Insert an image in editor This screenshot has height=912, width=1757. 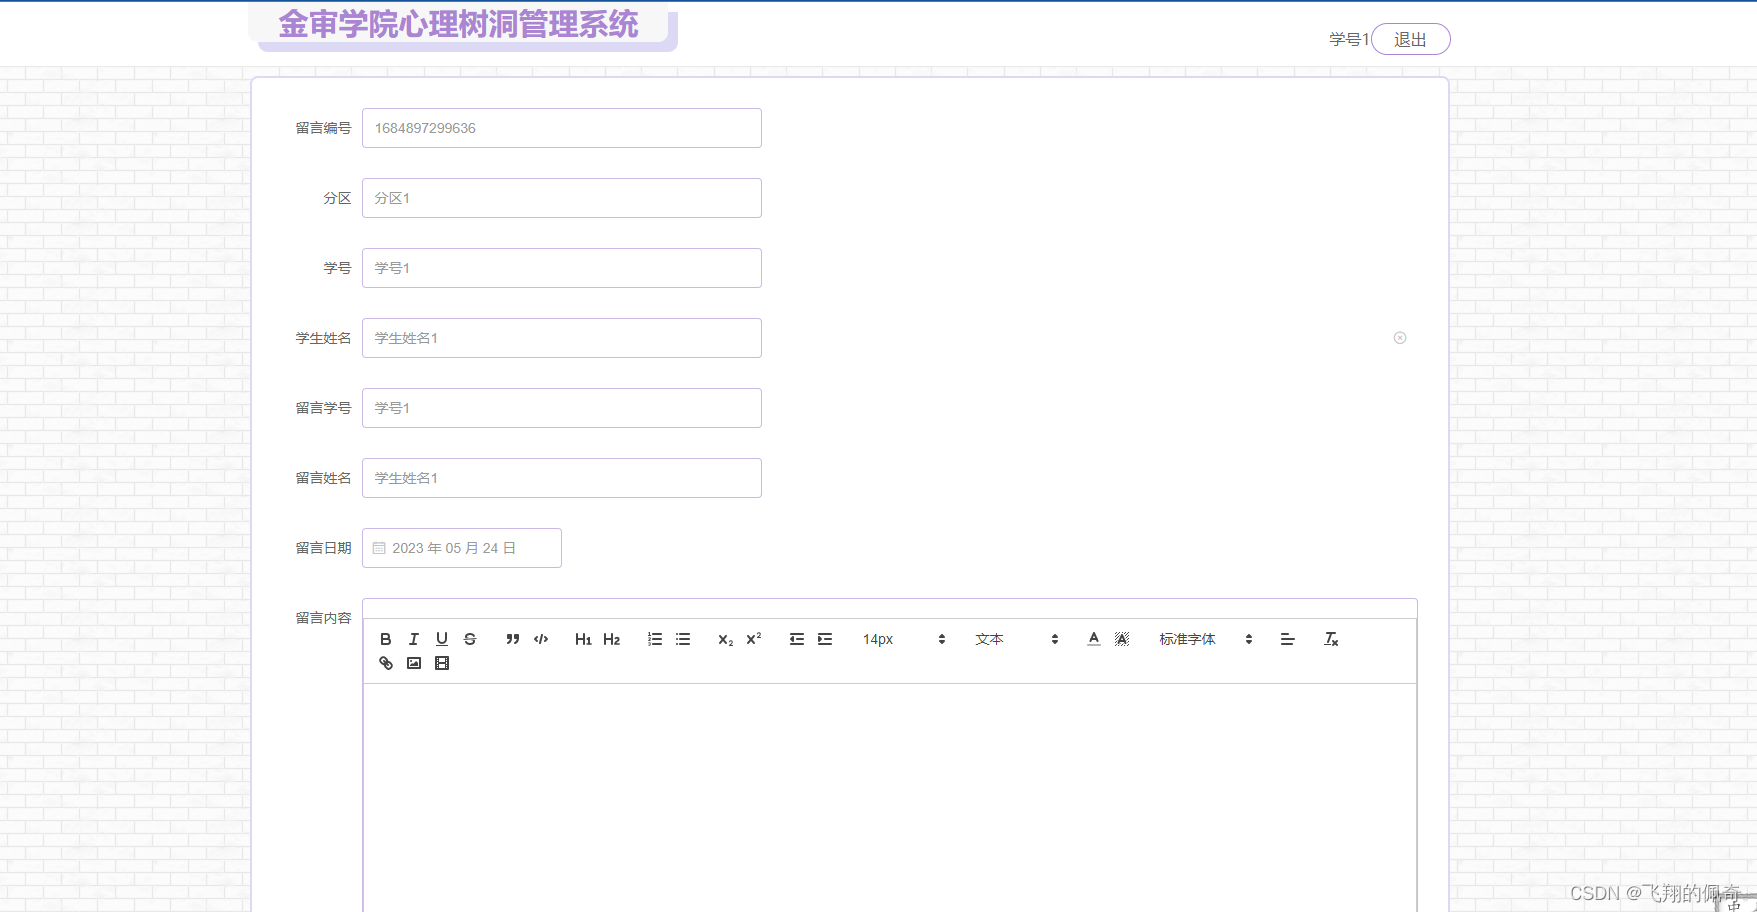[x=414, y=663]
